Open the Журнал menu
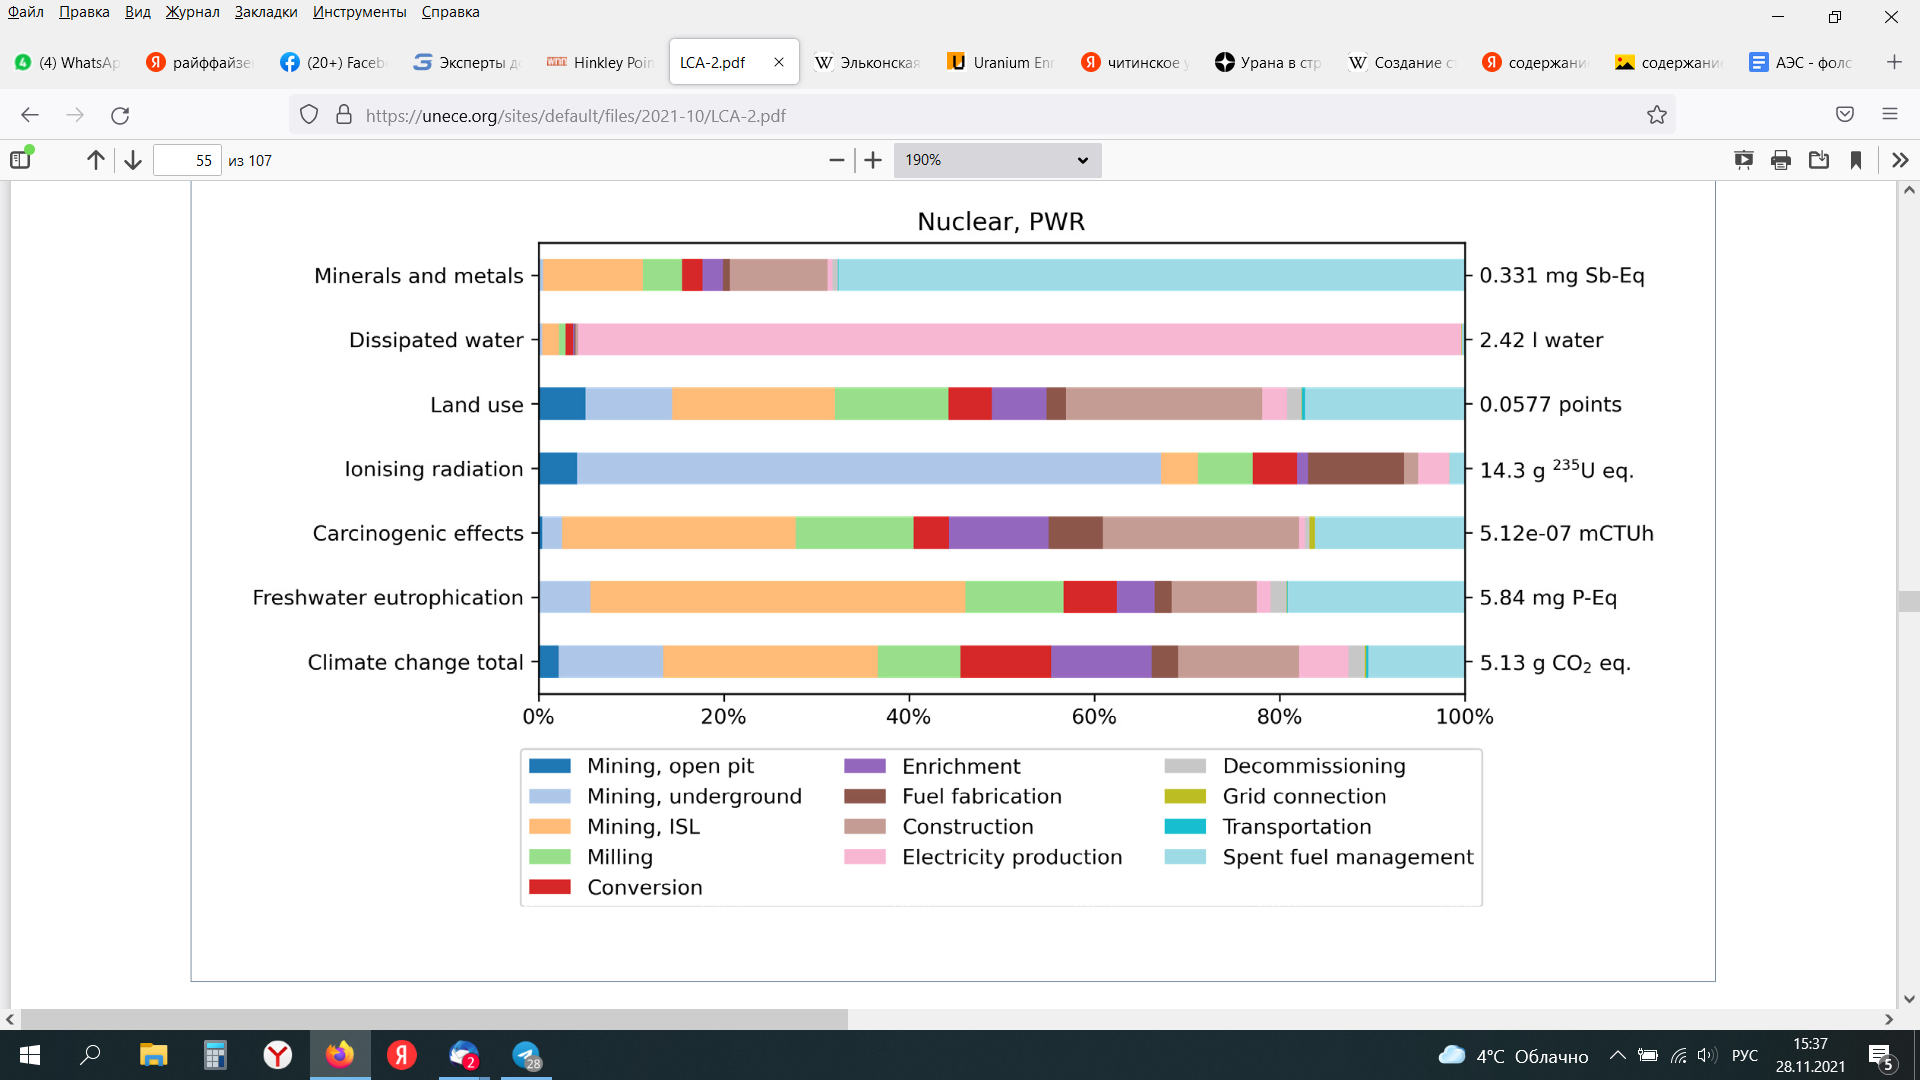This screenshot has height=1080, width=1920. click(x=192, y=12)
